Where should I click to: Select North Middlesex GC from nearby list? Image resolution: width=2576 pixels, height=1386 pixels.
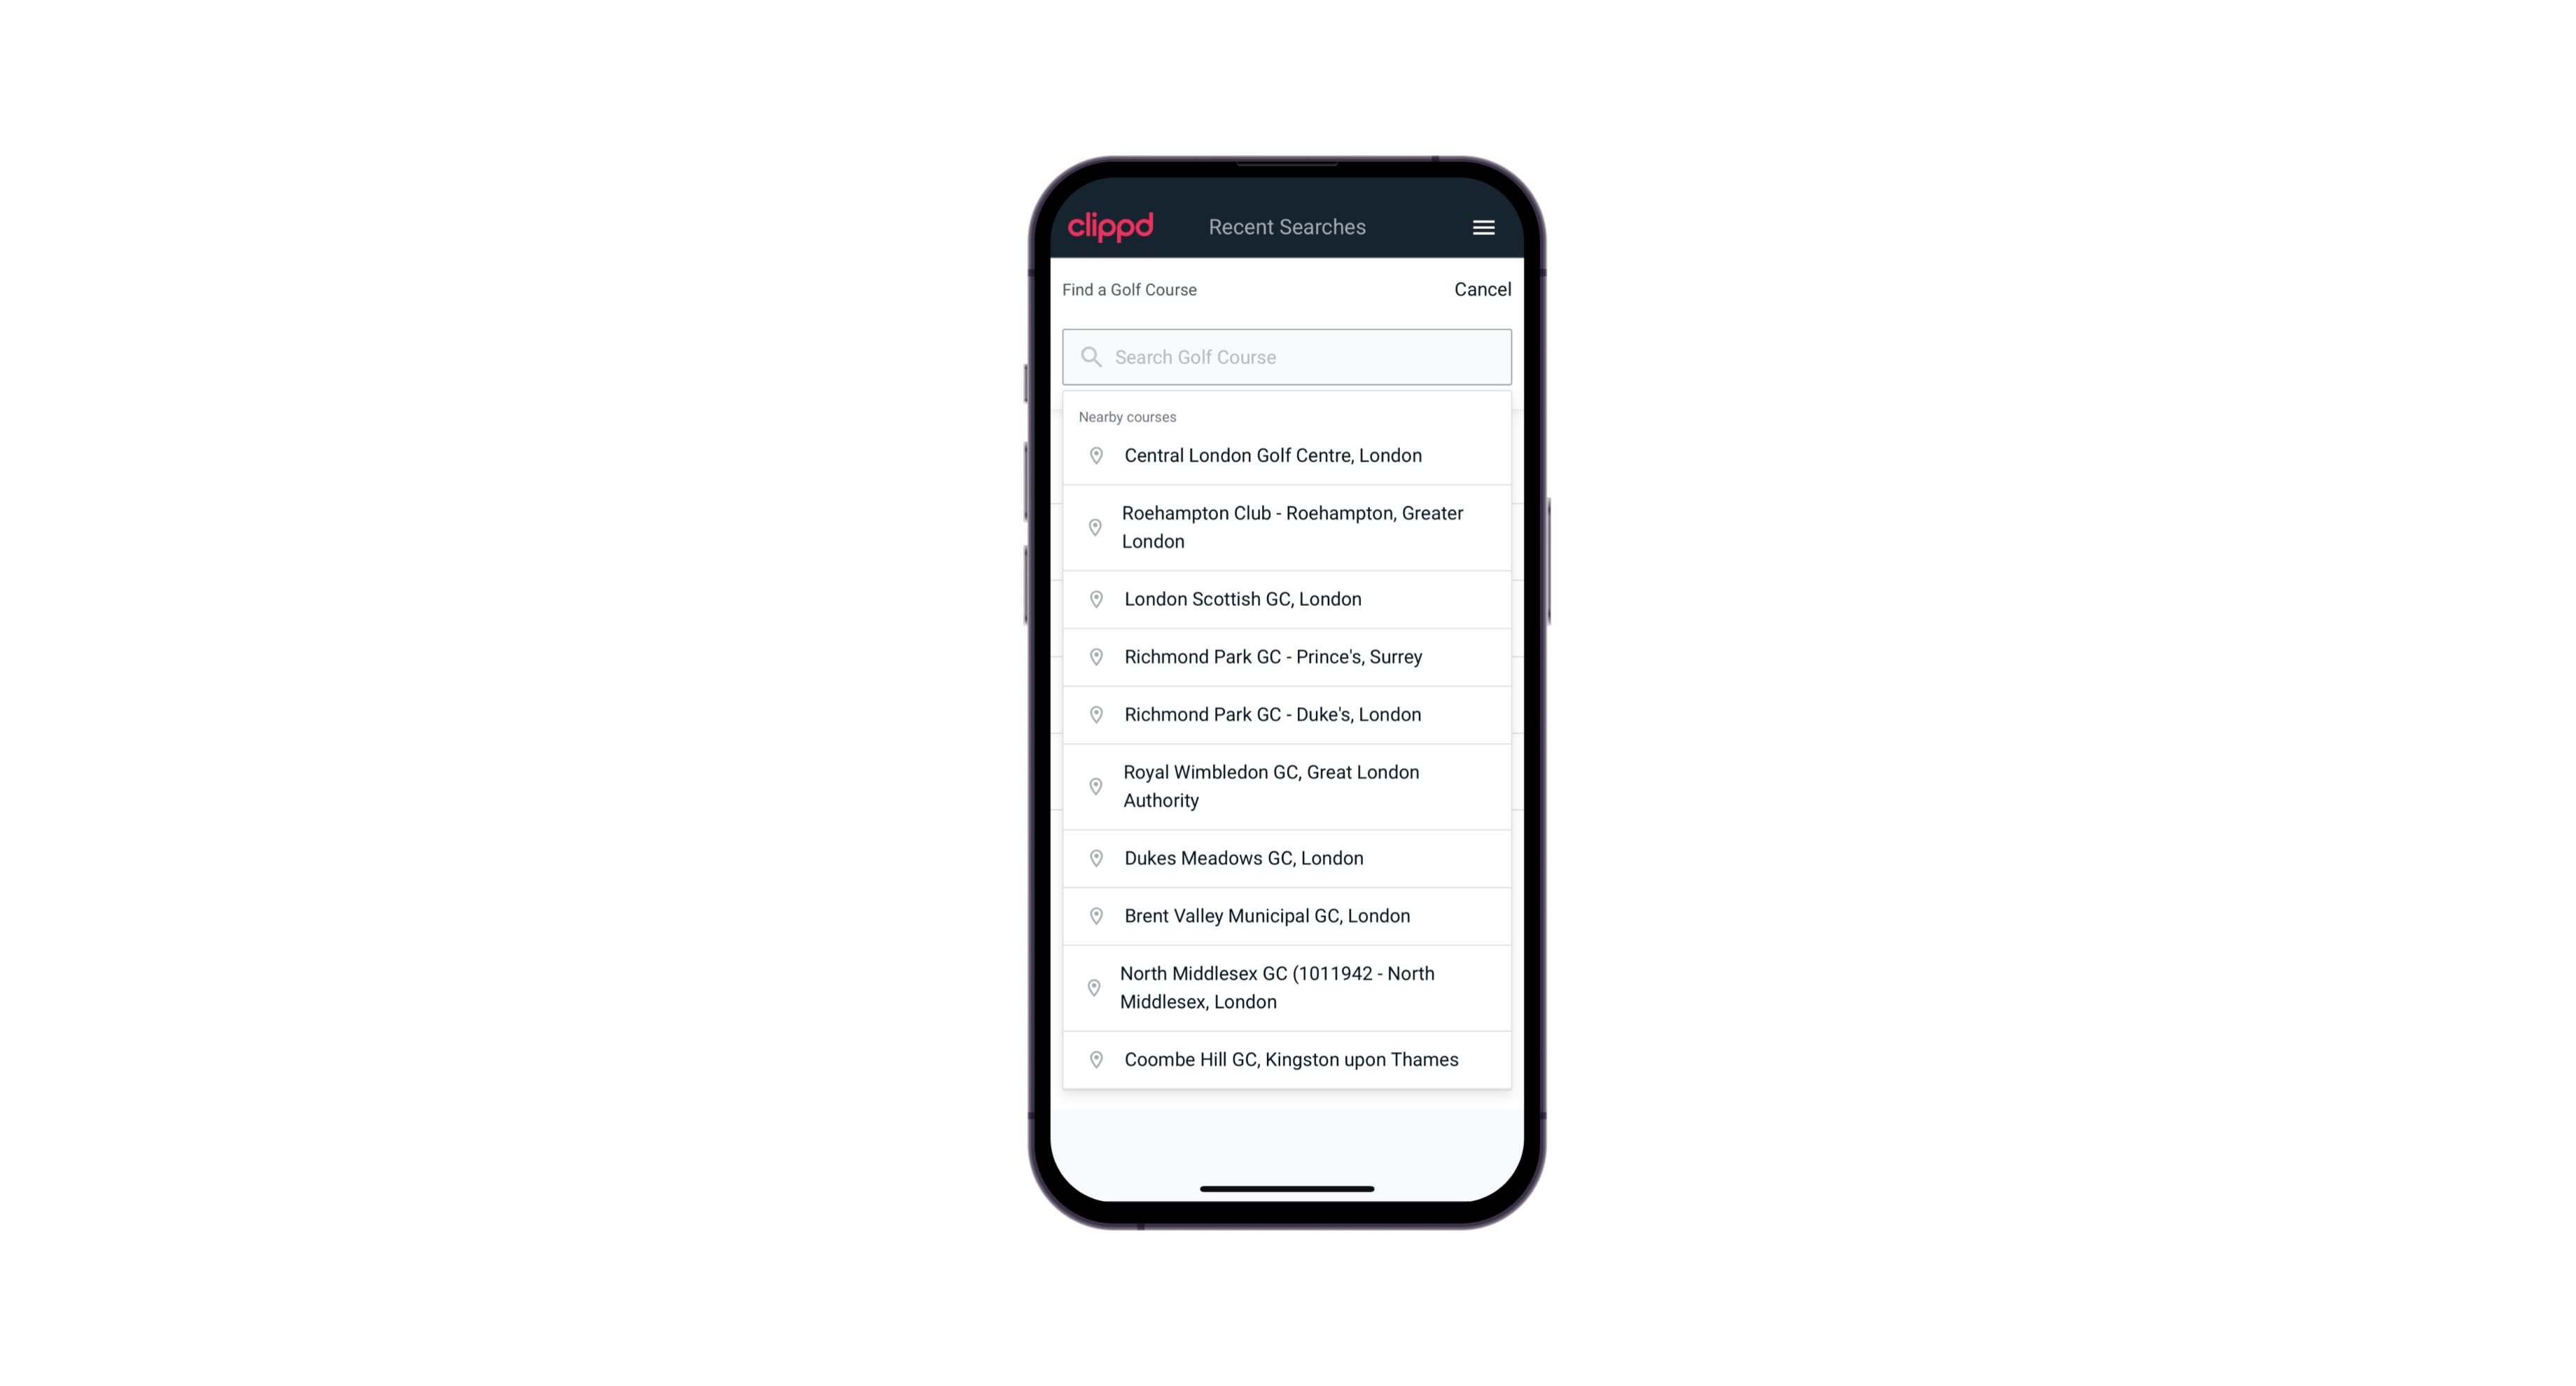click(x=1288, y=988)
